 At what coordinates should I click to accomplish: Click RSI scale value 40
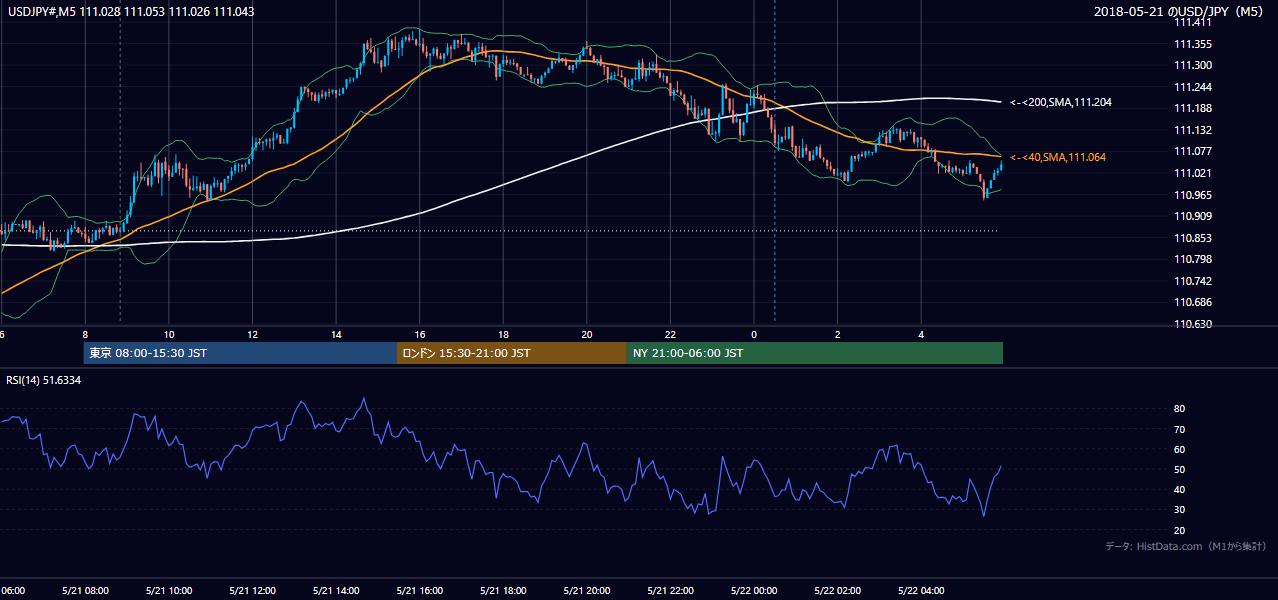pos(1180,489)
